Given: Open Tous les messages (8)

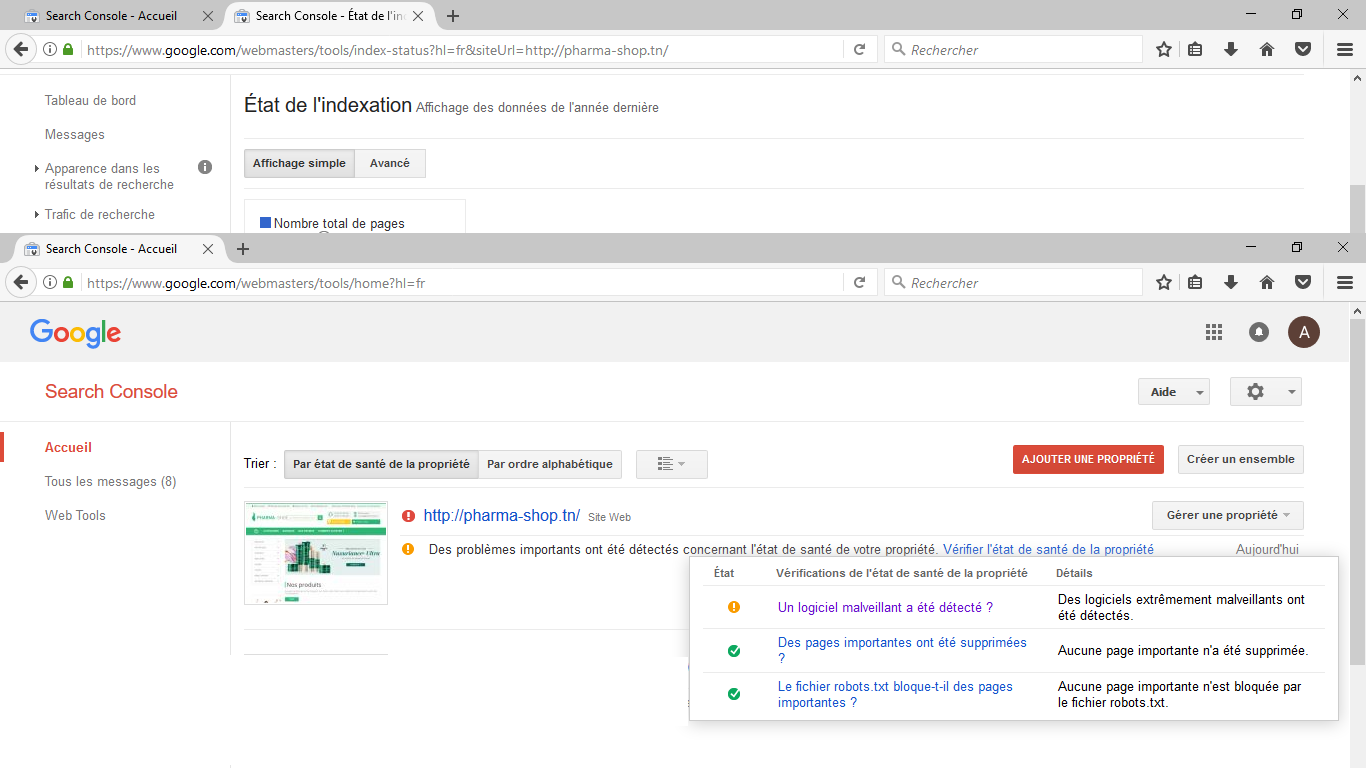Looking at the screenshot, I should pos(110,482).
